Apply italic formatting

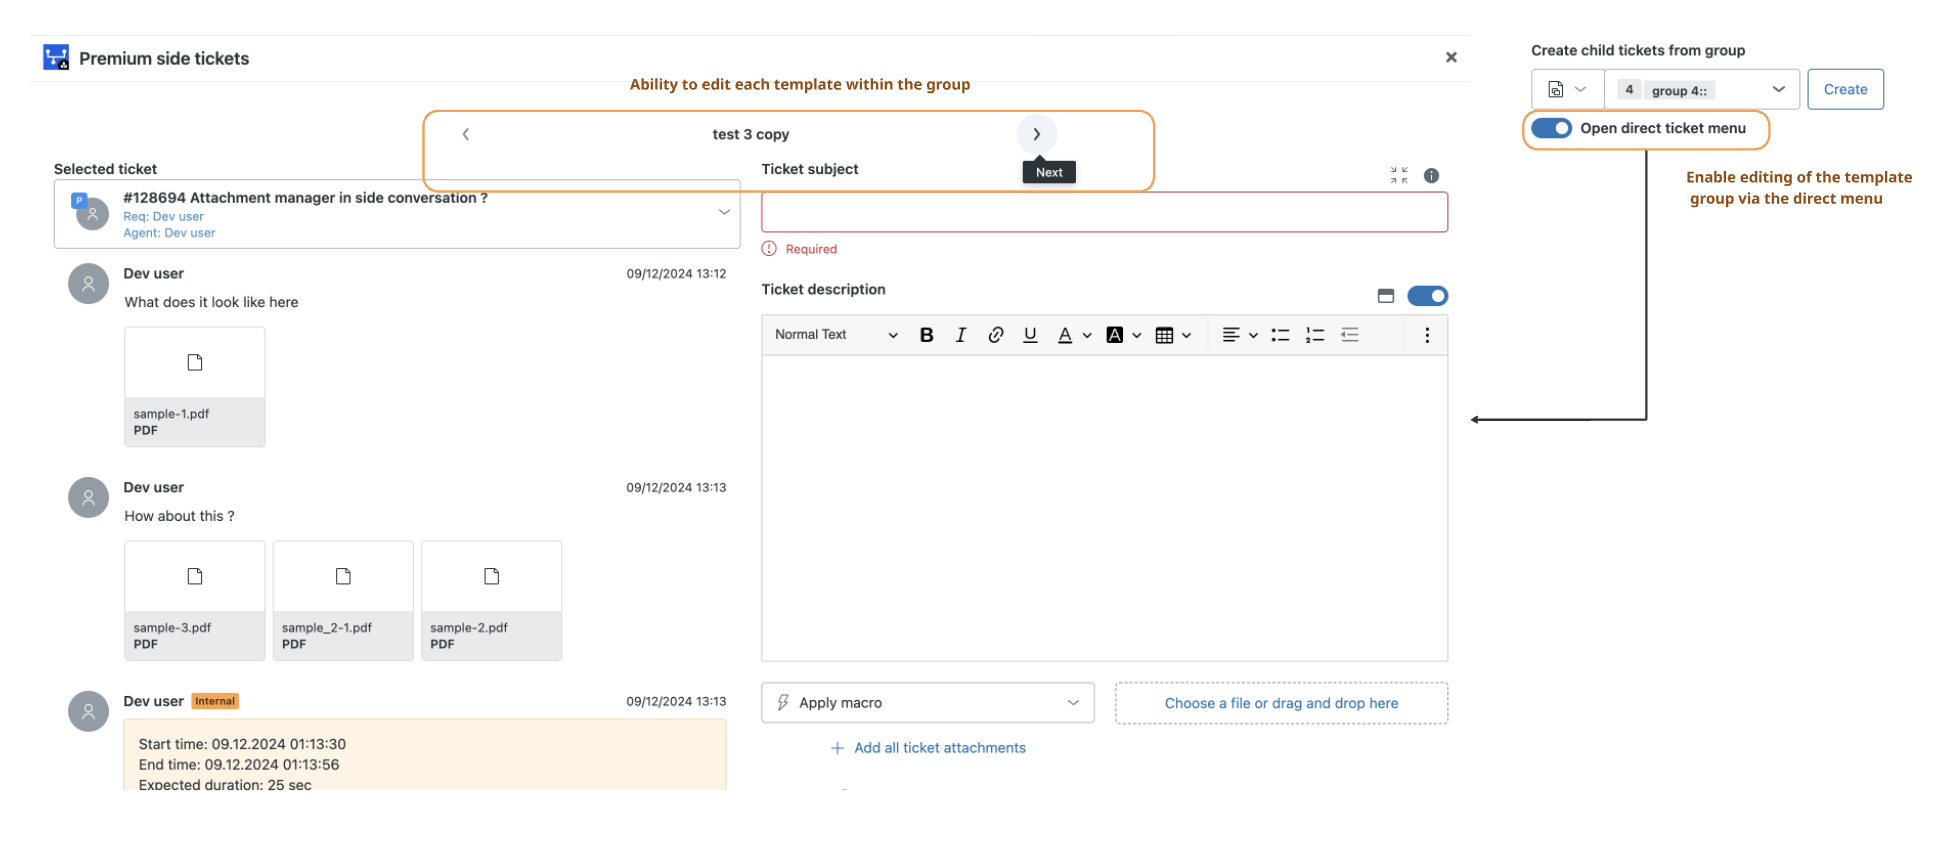961,335
